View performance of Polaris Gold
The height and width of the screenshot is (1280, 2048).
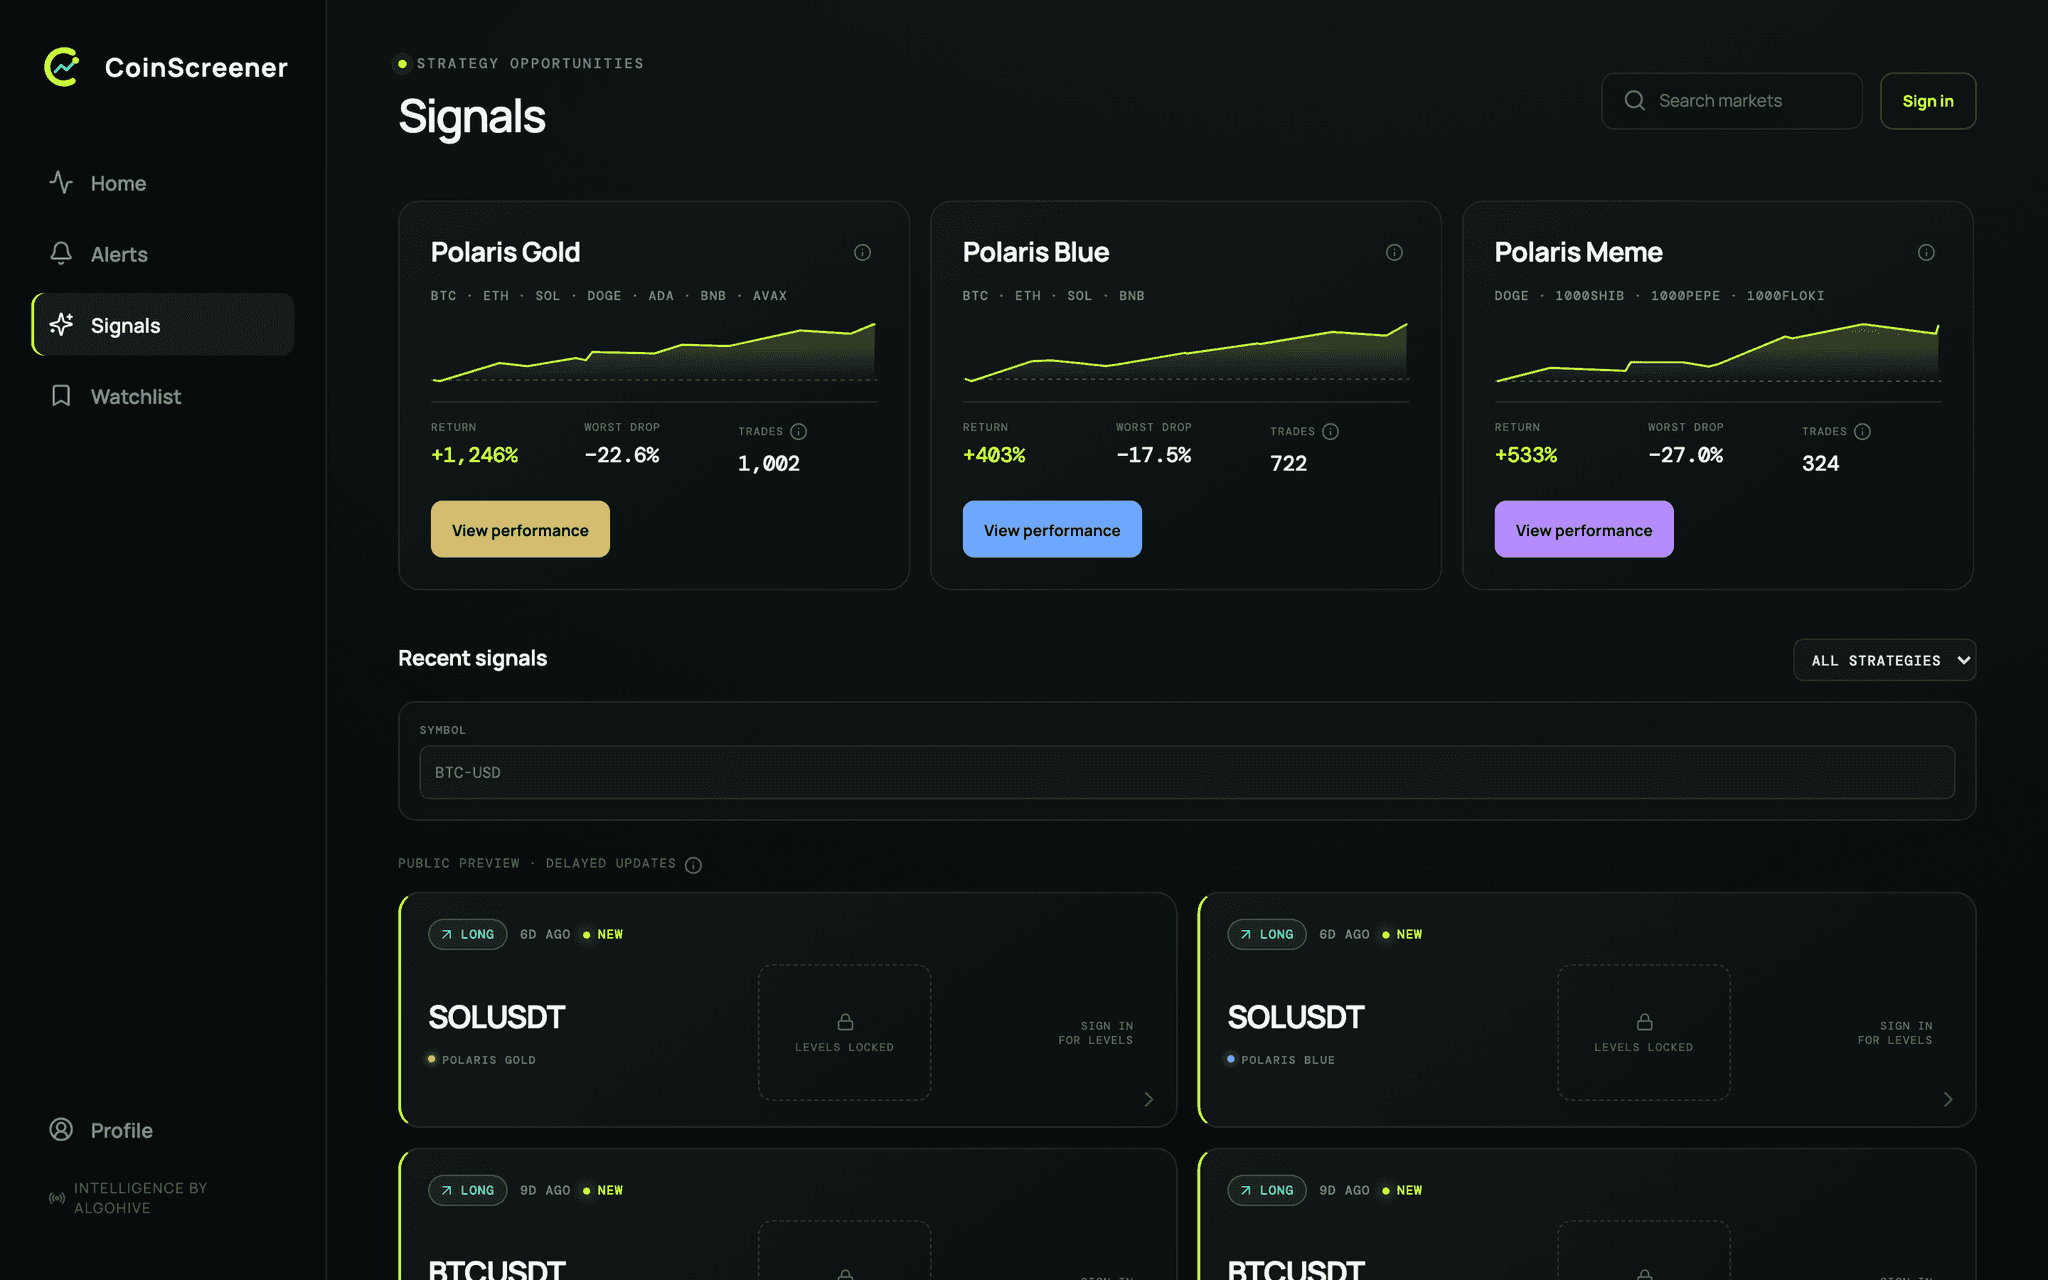520,529
